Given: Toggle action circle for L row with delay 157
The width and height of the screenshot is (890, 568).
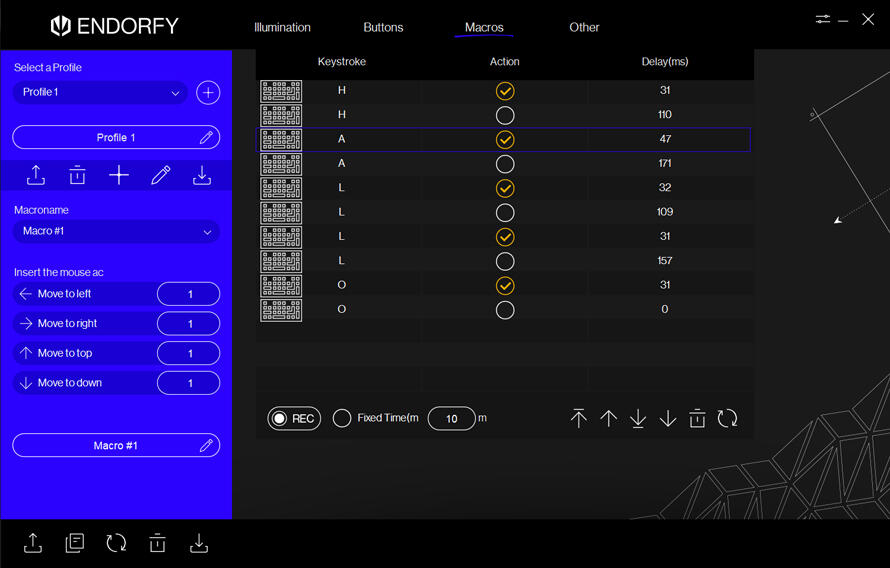Looking at the screenshot, I should pos(505,262).
